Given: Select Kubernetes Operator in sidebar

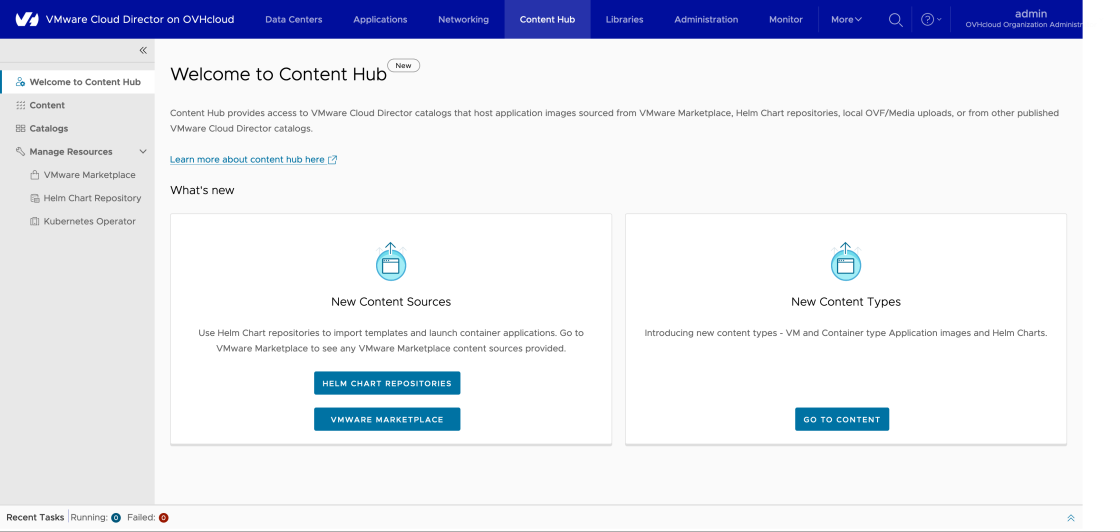Looking at the screenshot, I should click(x=89, y=221).
